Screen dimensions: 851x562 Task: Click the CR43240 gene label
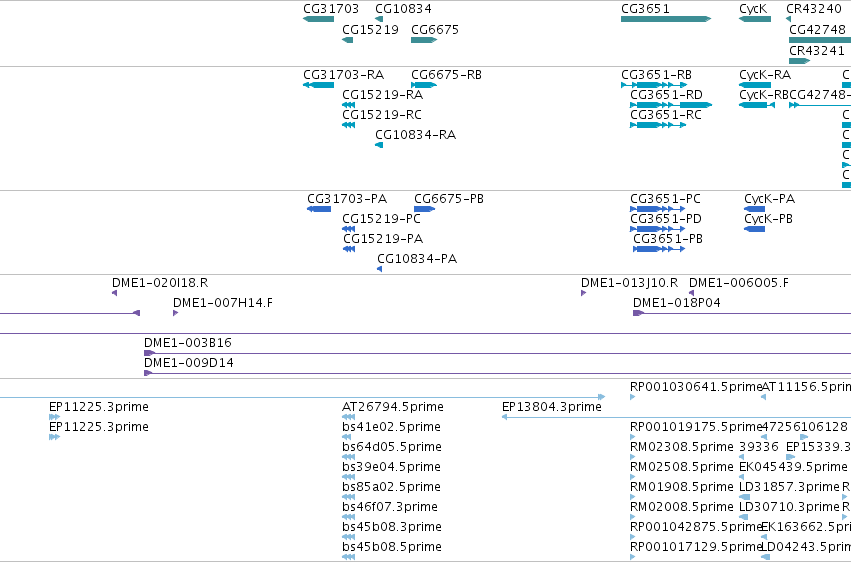click(814, 9)
